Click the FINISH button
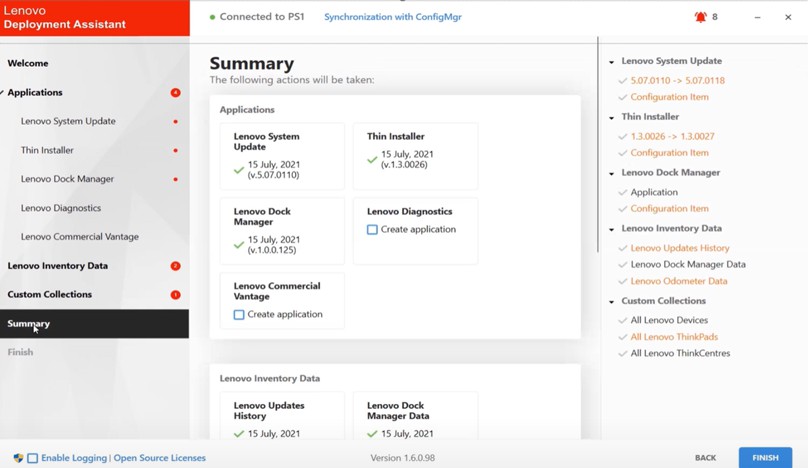808x468 pixels. coord(765,457)
